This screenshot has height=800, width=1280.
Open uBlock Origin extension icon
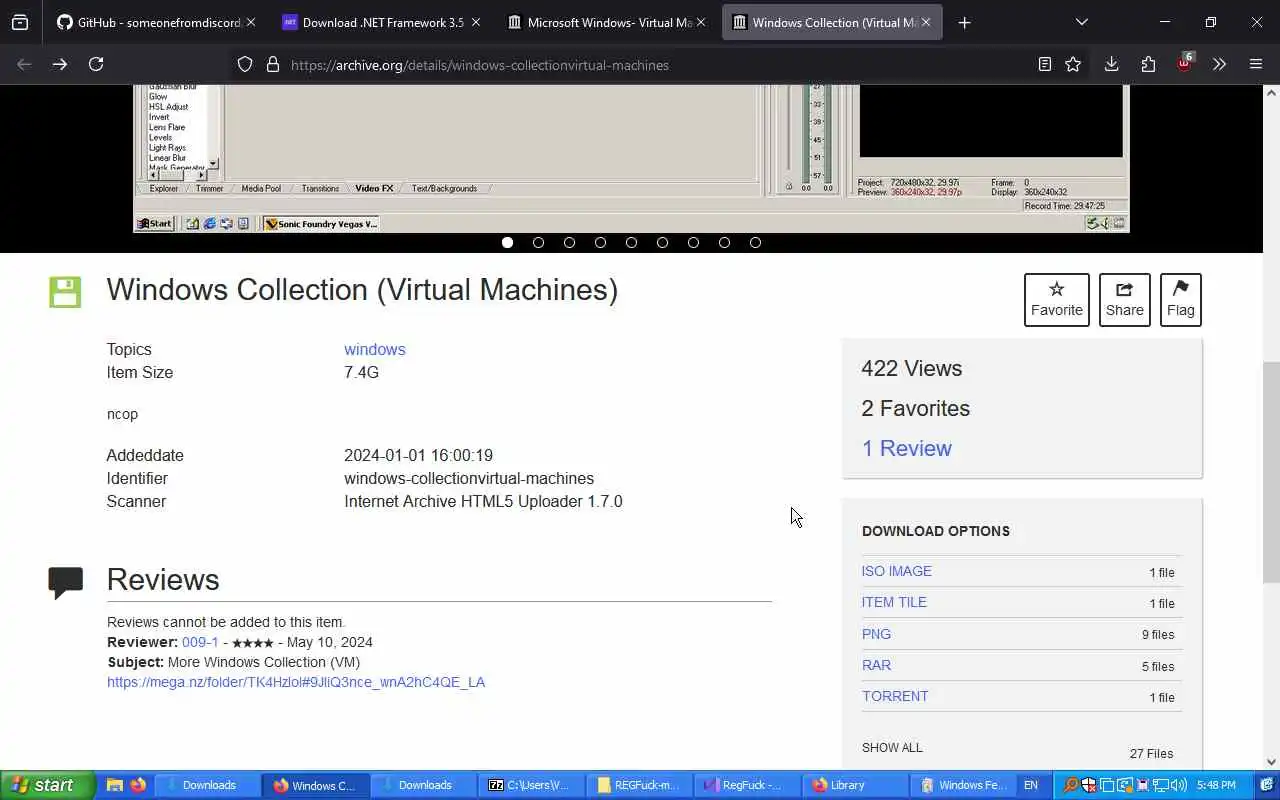[1184, 63]
